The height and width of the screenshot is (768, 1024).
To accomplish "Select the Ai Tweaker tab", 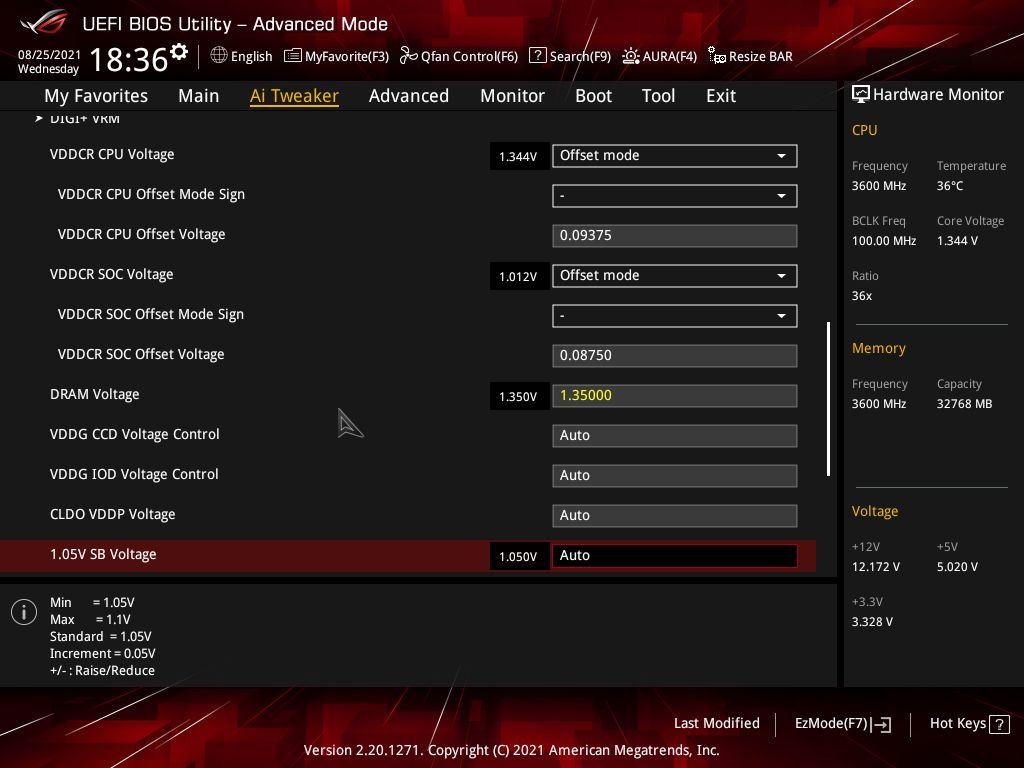I will pyautogui.click(x=294, y=96).
